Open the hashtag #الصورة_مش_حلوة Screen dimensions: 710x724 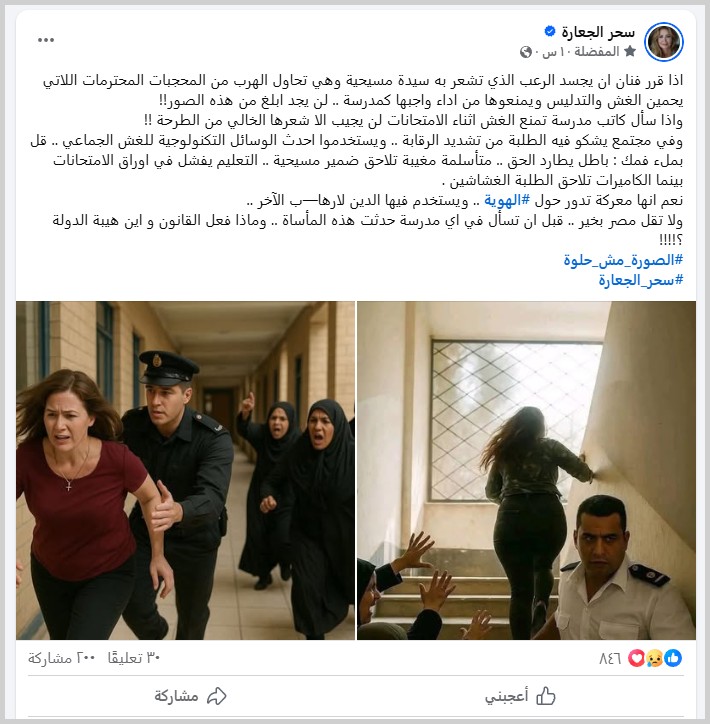click(x=623, y=260)
